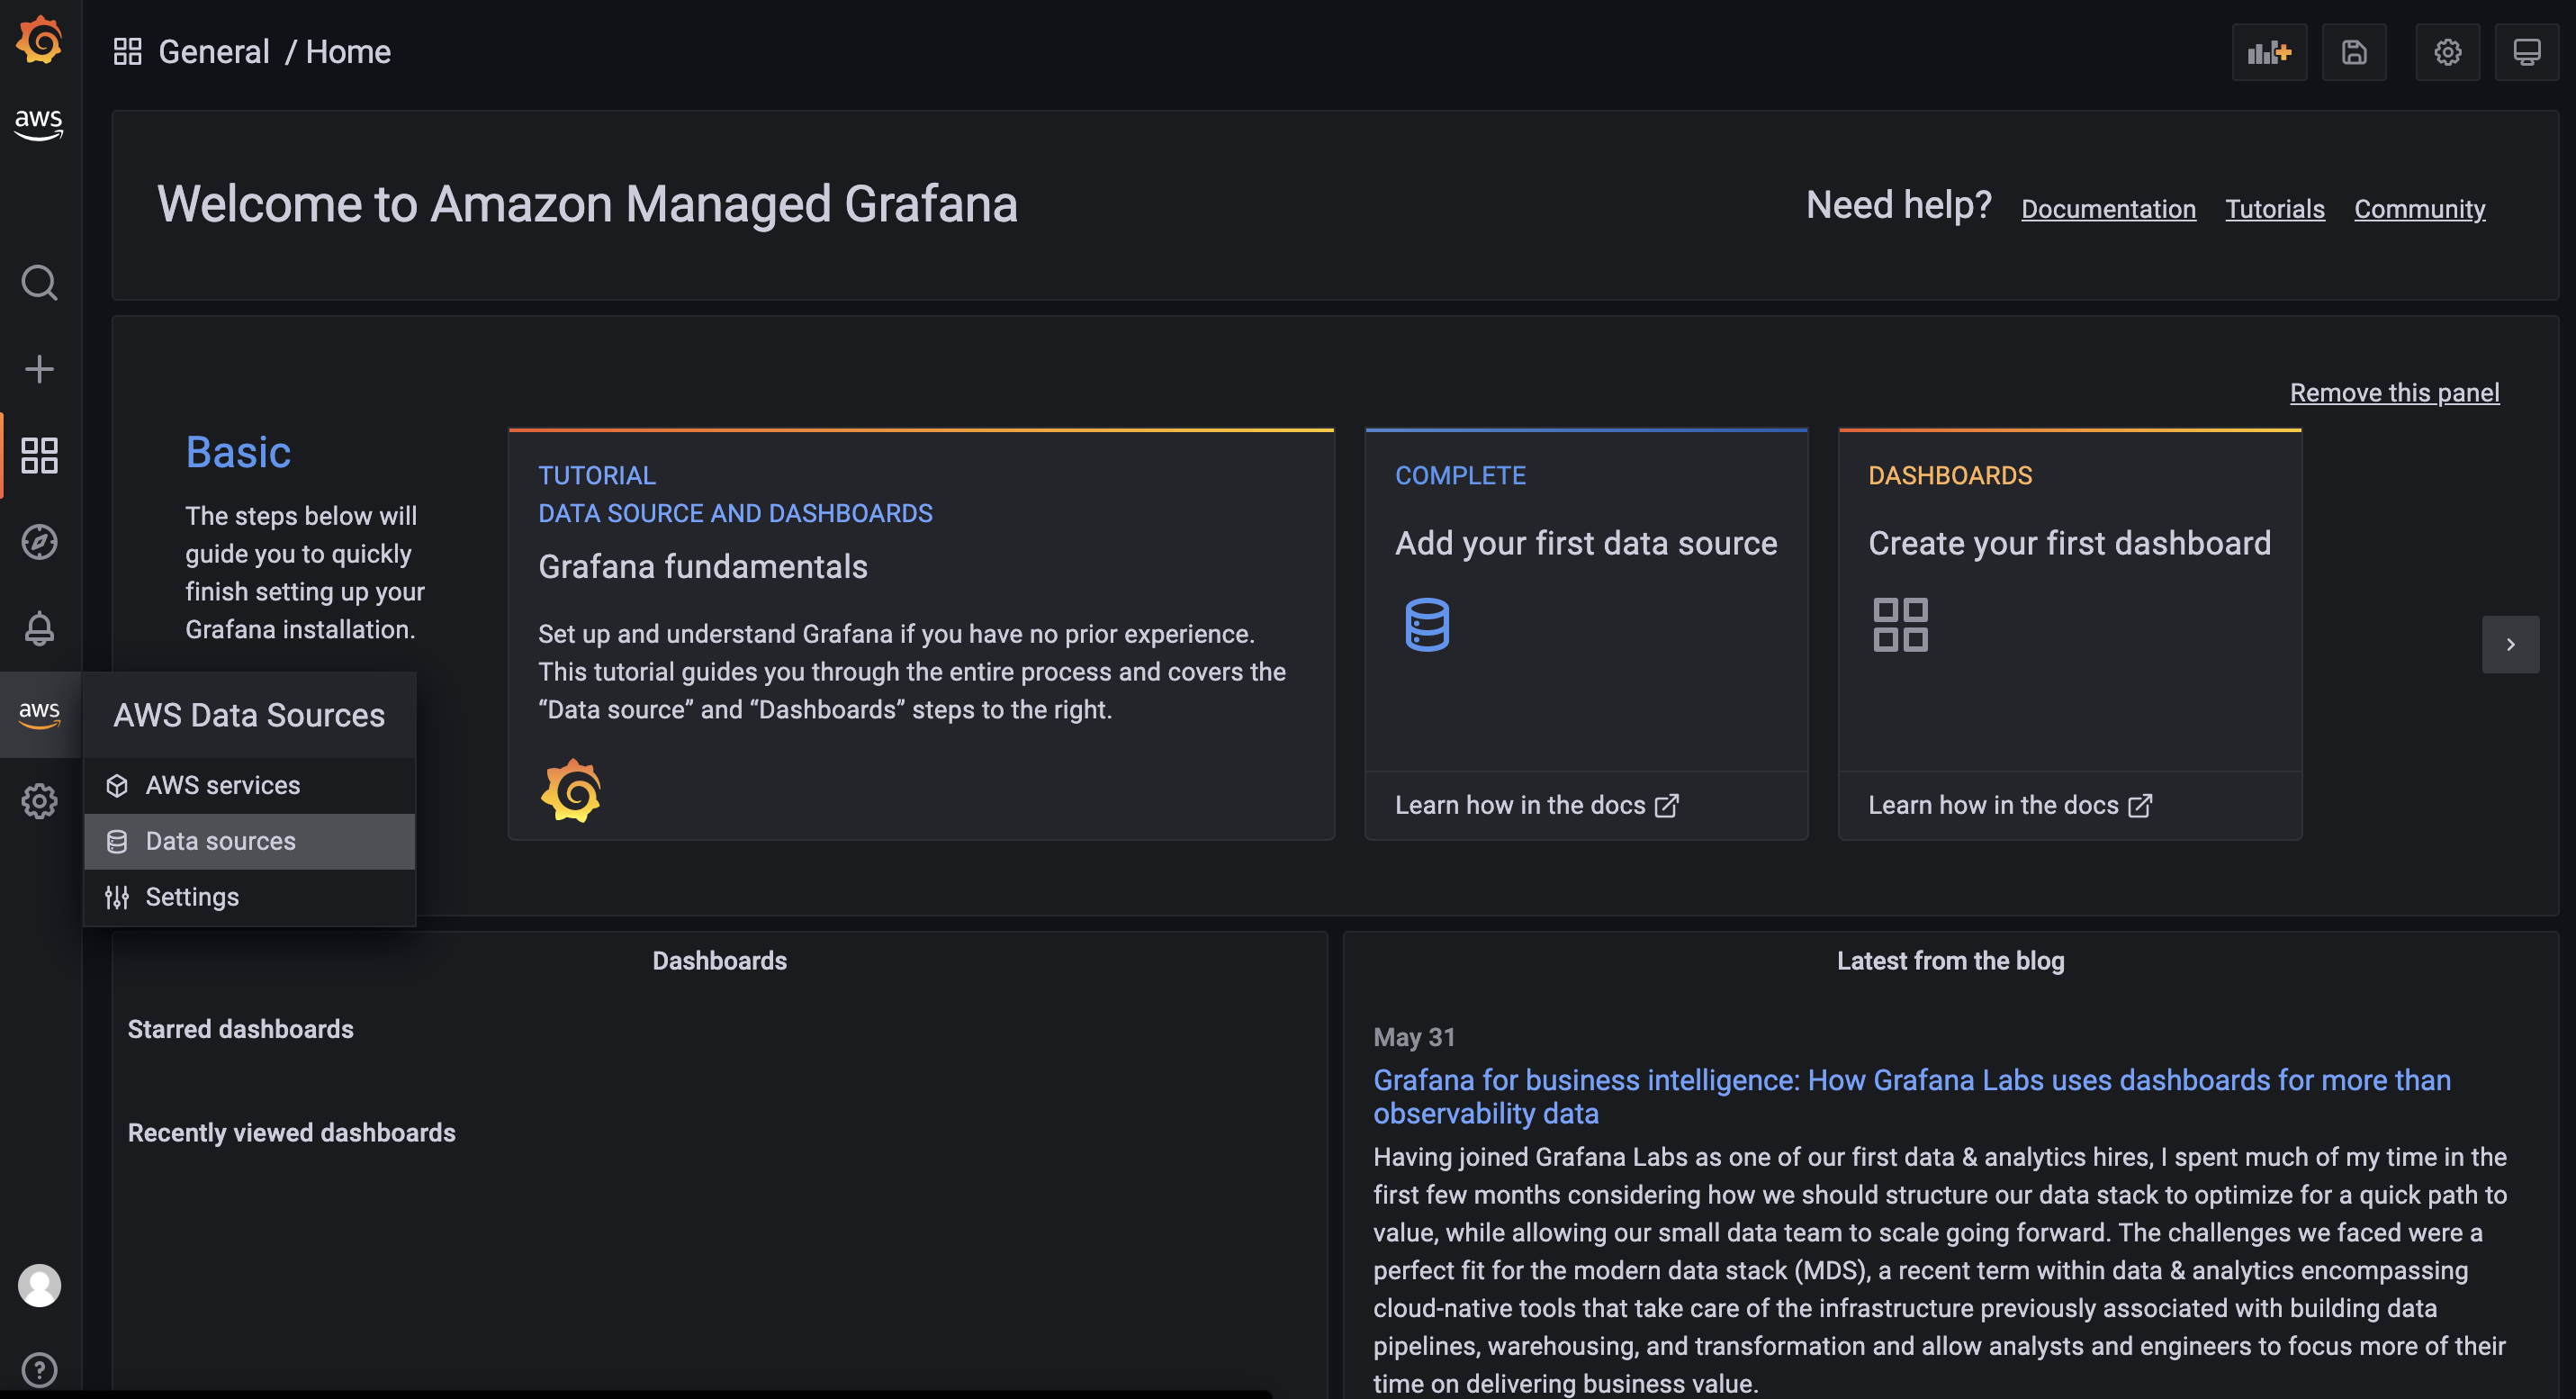This screenshot has height=1399, width=2576.
Task: Click the user avatar in sidebar
Action: tap(39, 1285)
